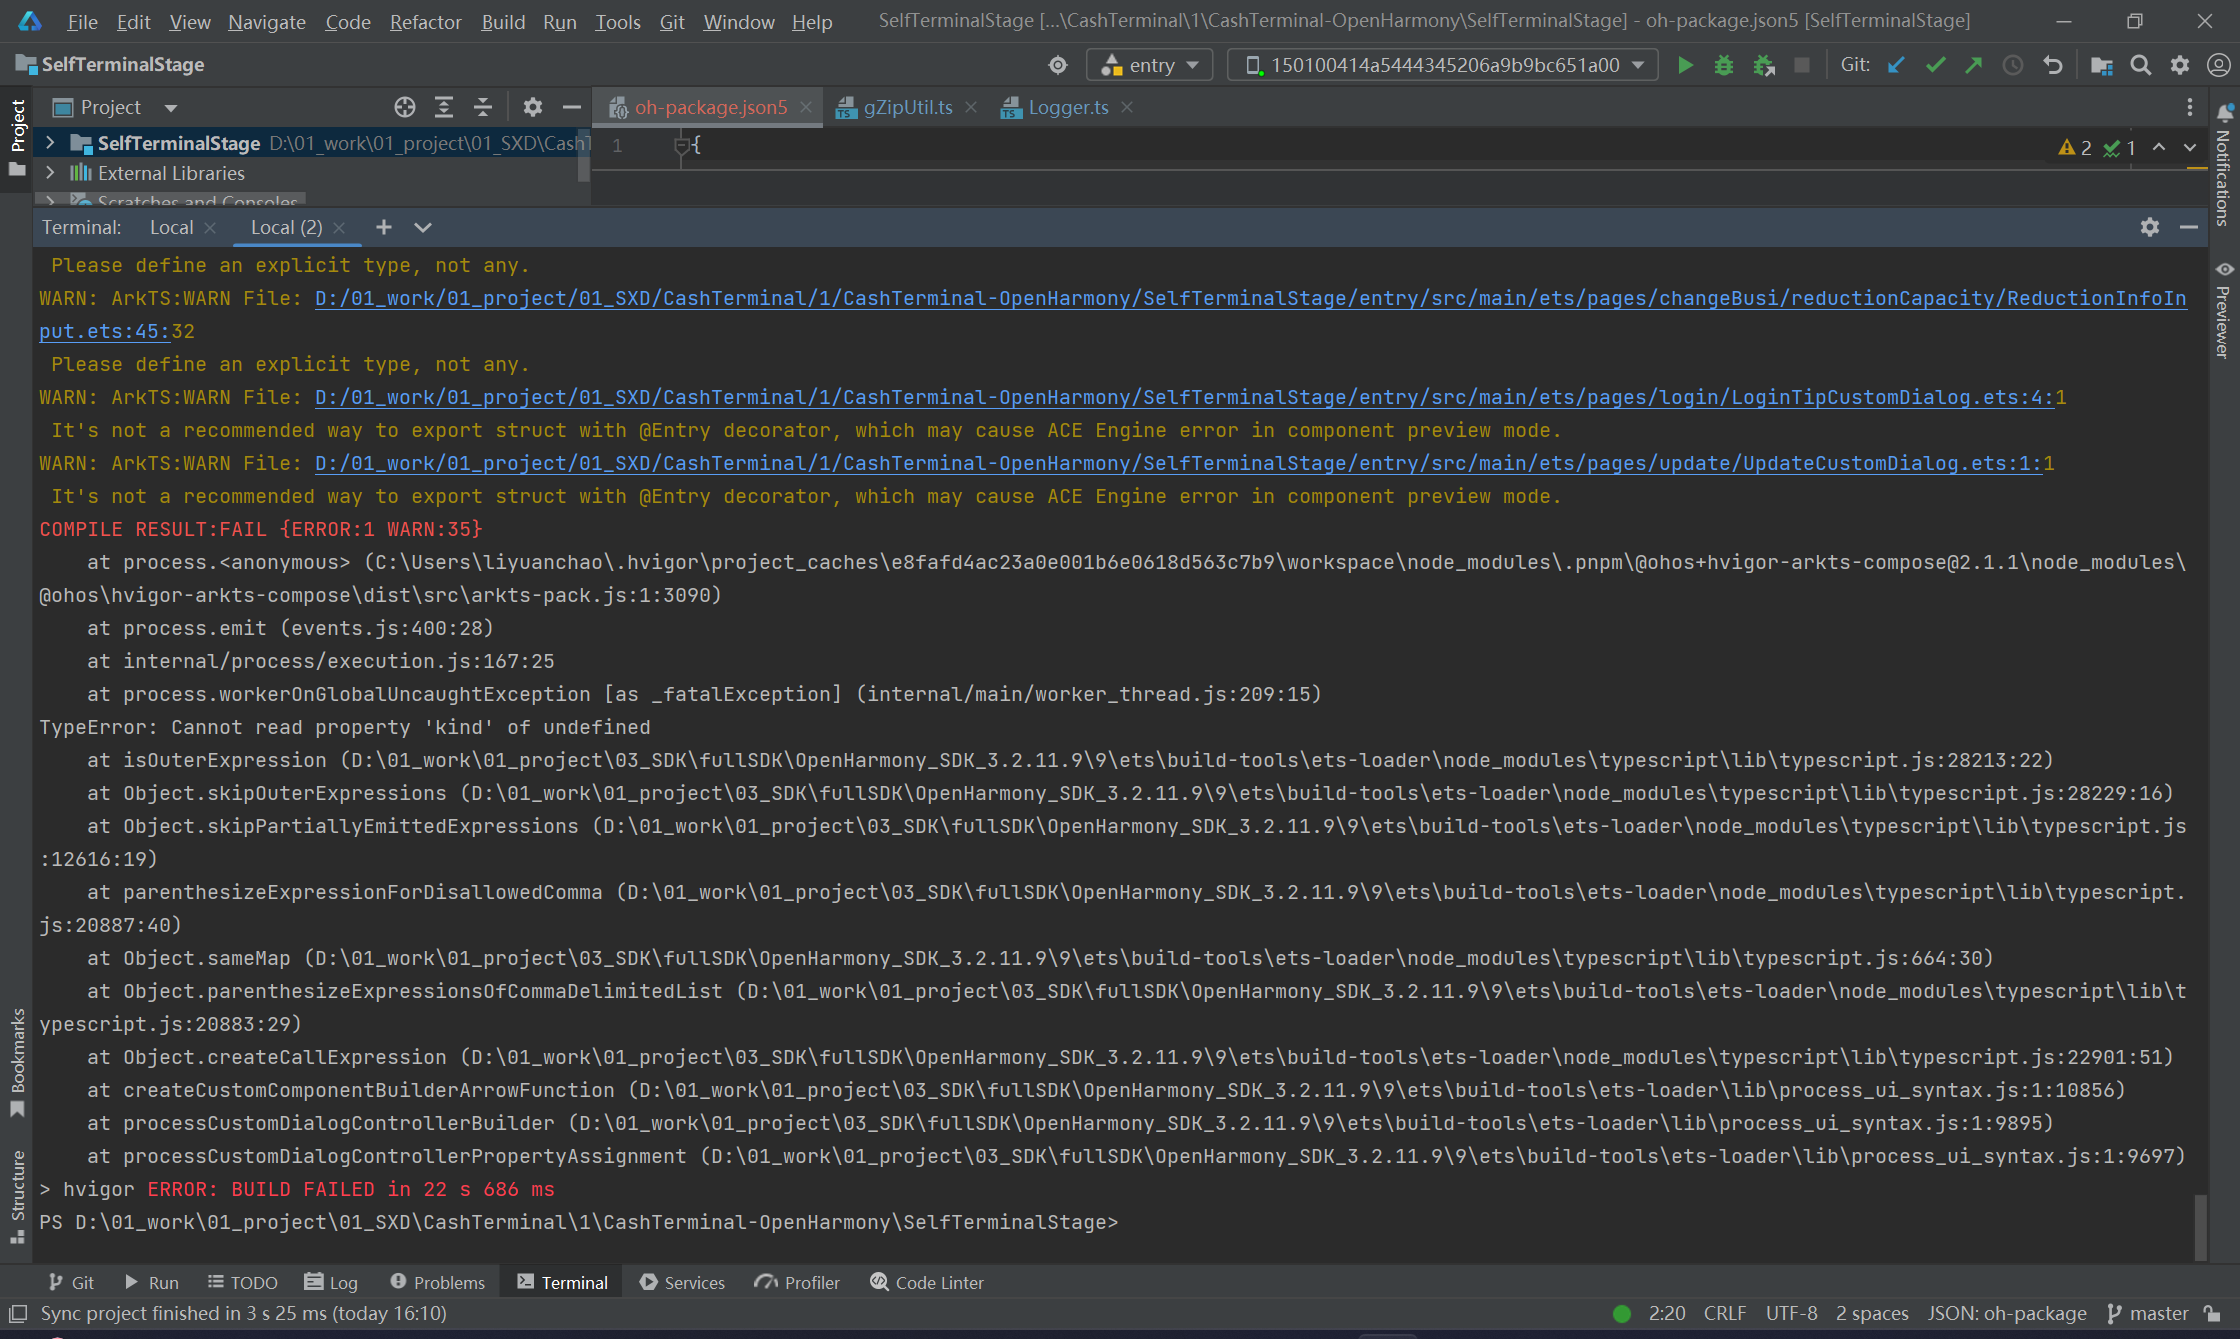Open ReductionInfoInput.ets warning file link
The image size is (2240, 1339).
click(x=1250, y=298)
